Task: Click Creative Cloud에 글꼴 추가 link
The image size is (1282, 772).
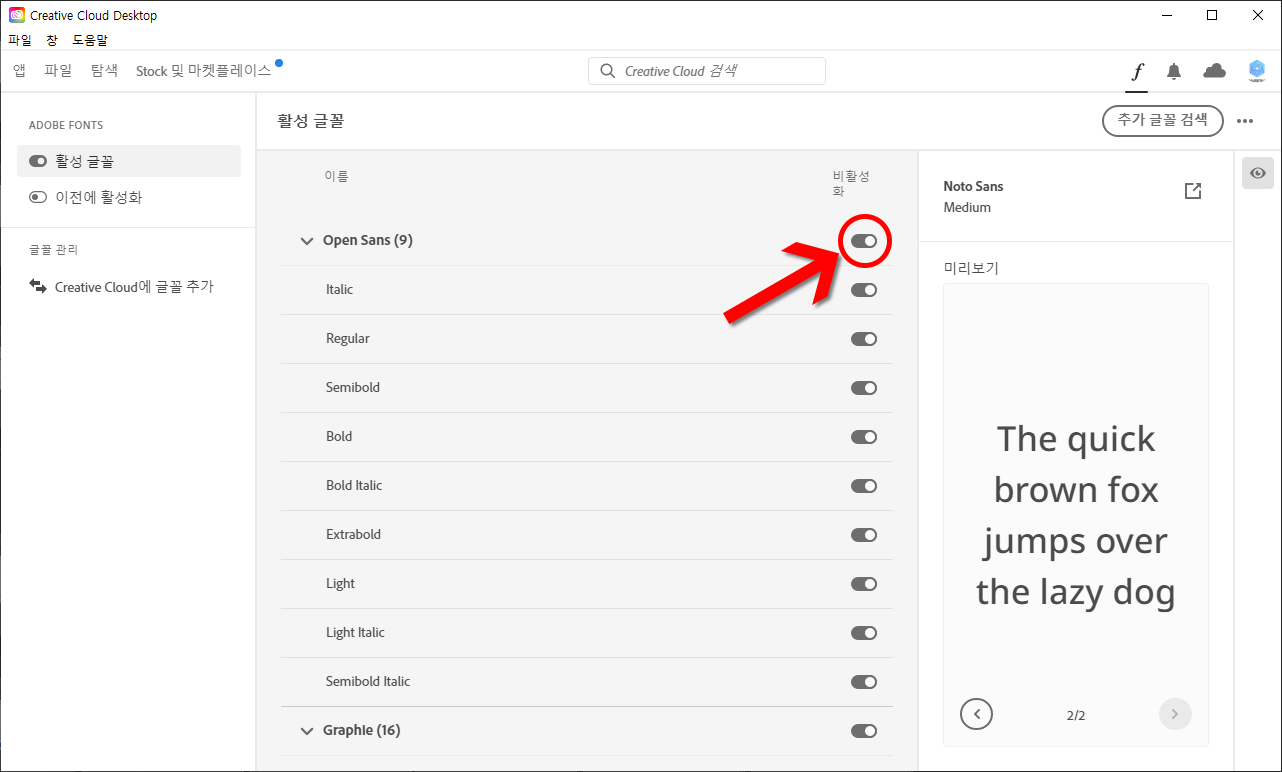Action: pos(134,287)
